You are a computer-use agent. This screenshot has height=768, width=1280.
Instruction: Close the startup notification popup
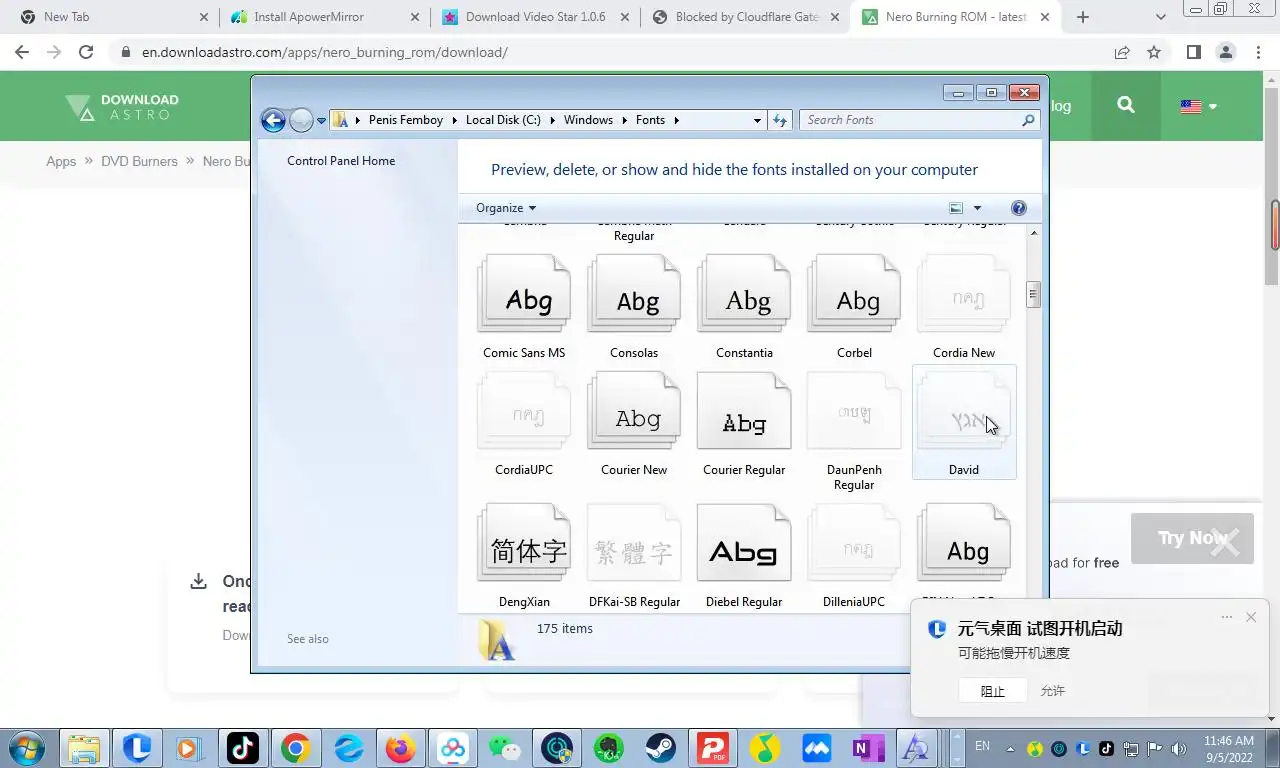pos(1251,617)
